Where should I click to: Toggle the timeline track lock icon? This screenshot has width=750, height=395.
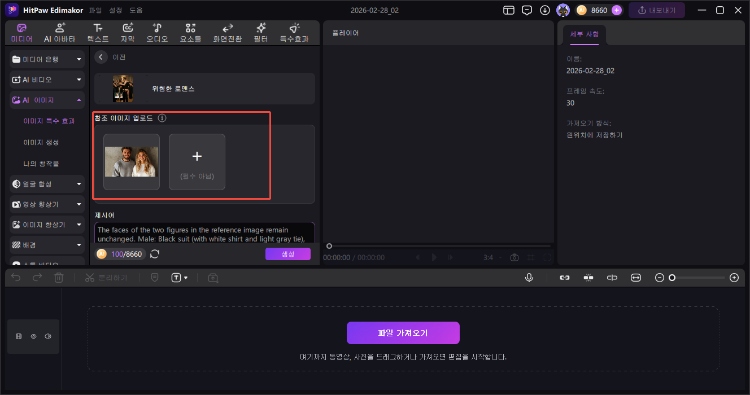[19, 336]
